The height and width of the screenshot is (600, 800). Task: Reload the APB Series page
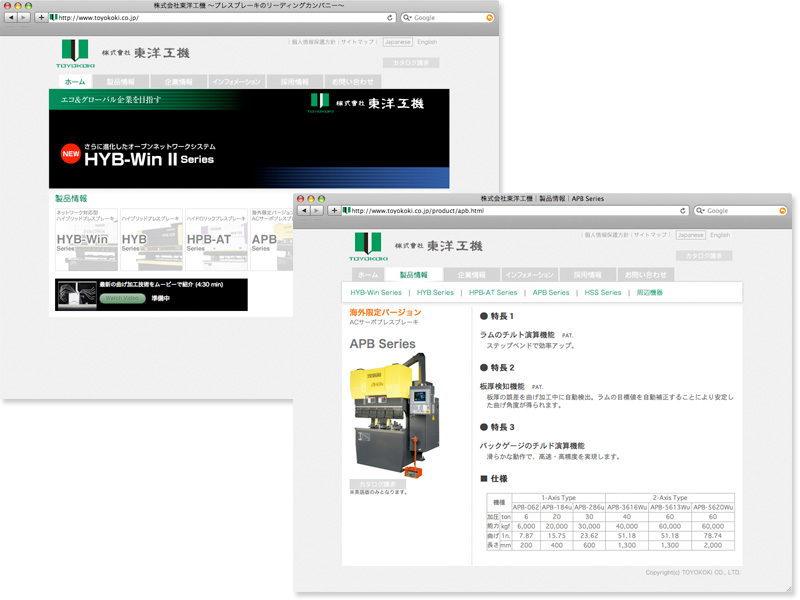click(683, 211)
